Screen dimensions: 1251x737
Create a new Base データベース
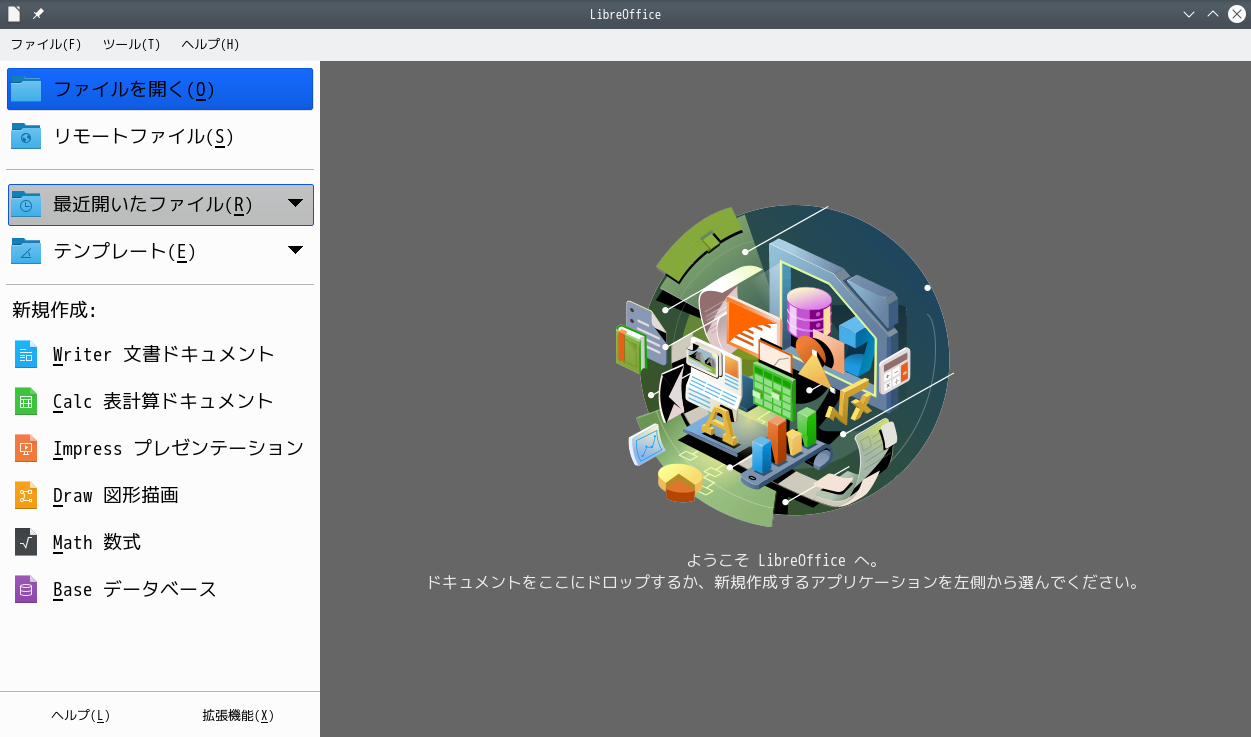coord(160,589)
